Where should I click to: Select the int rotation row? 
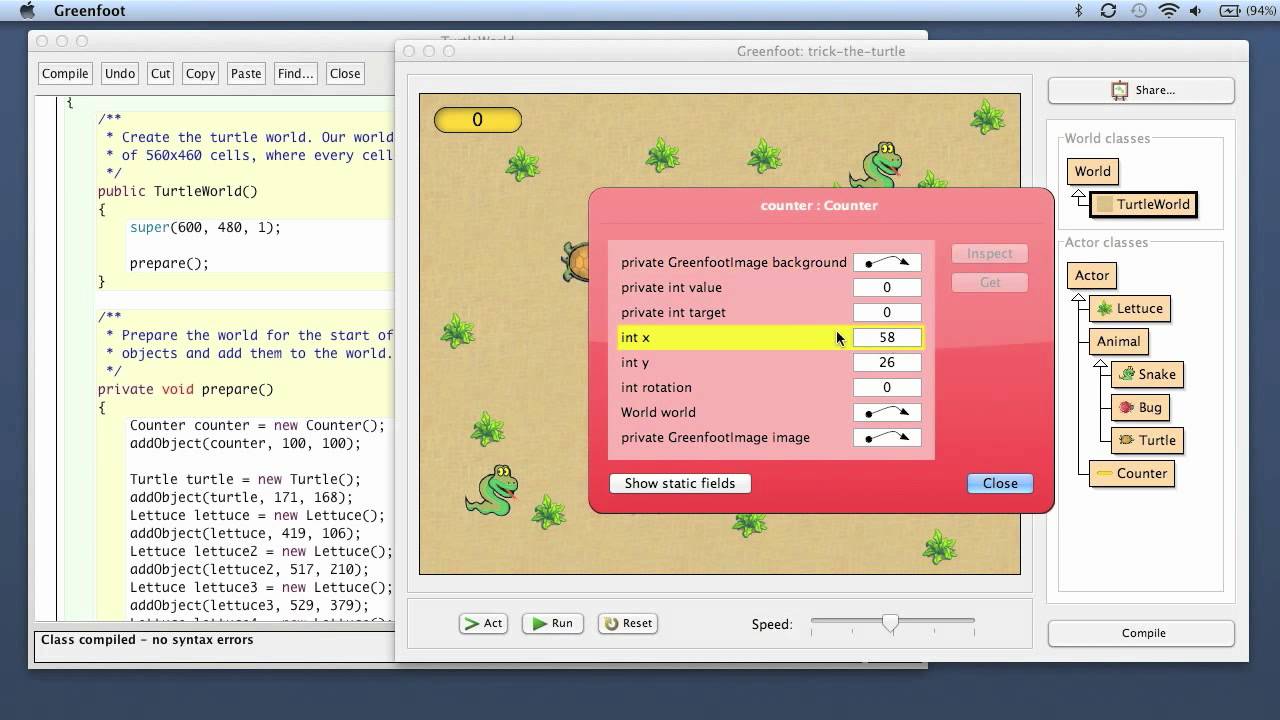click(770, 387)
